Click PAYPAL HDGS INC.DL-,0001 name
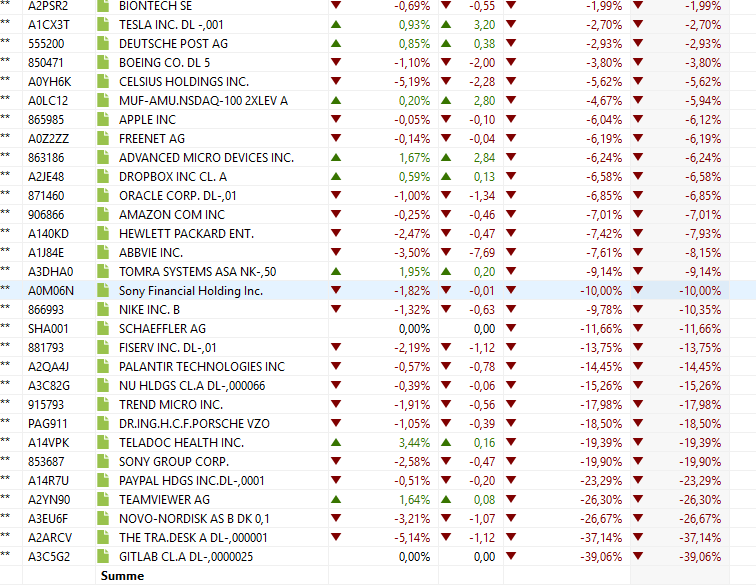The width and height of the screenshot is (756, 585). point(192,481)
